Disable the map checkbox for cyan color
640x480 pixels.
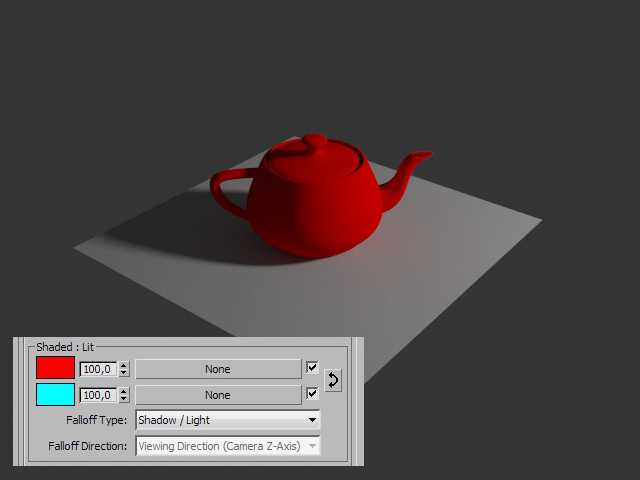[312, 394]
